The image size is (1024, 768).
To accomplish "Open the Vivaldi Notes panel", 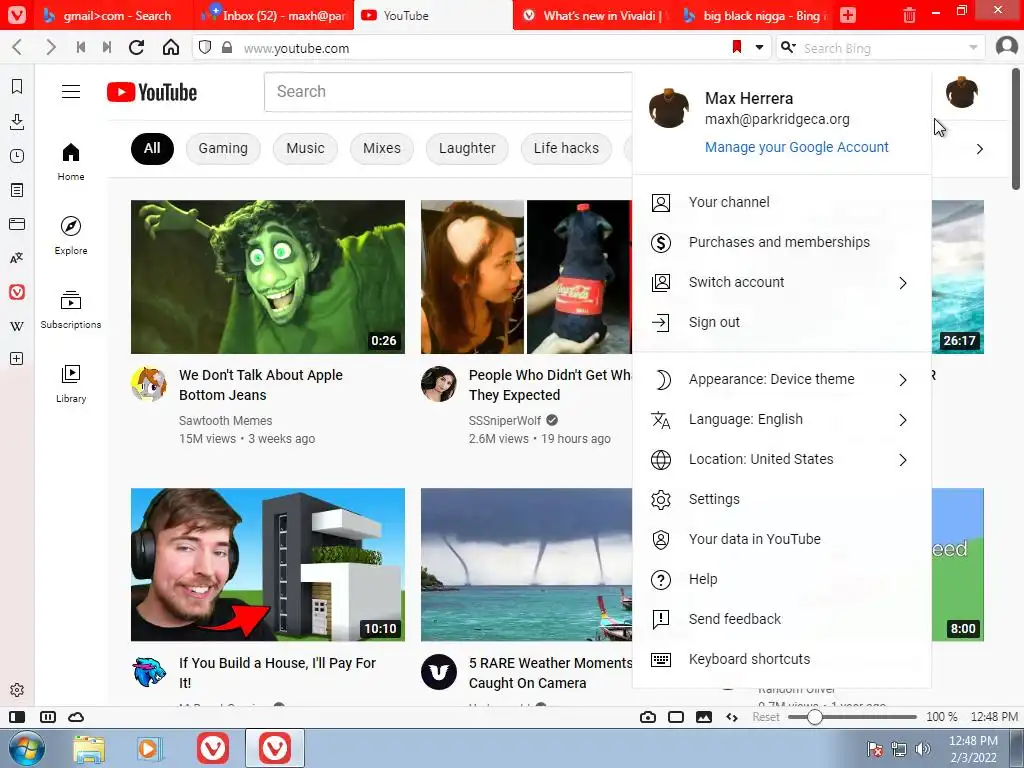I will 17,190.
